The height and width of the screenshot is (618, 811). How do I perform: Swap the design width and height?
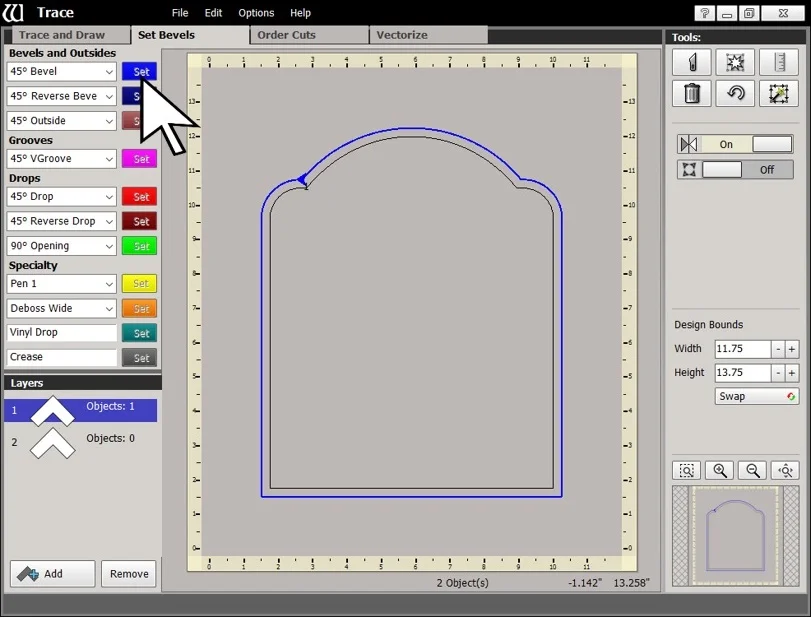(x=755, y=396)
